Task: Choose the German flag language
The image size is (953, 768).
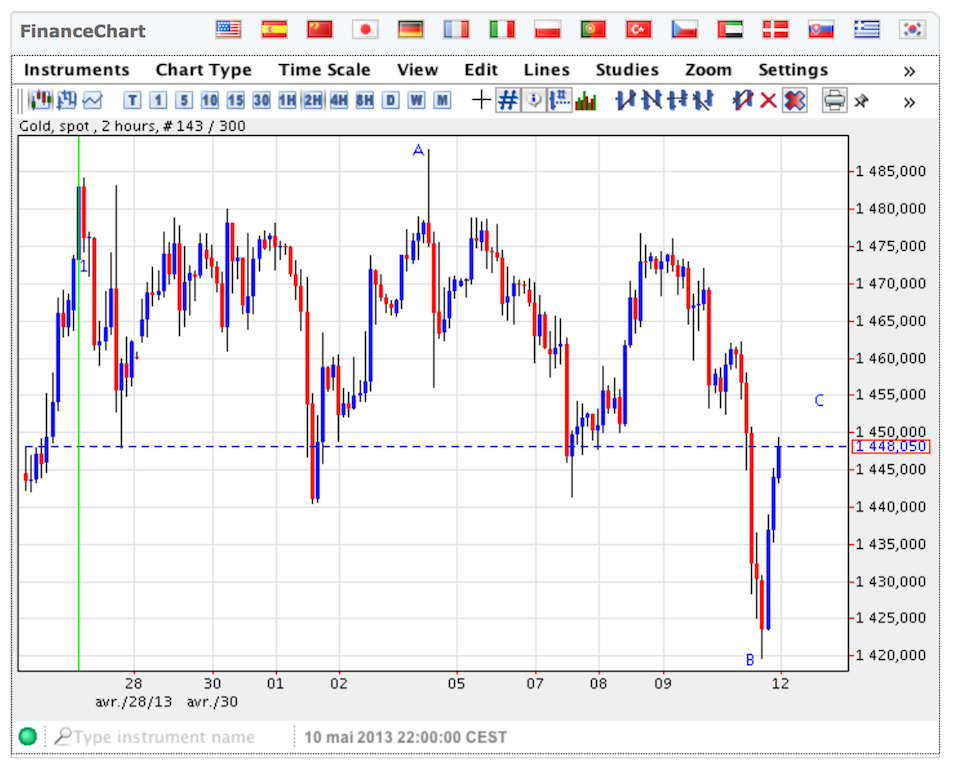Action: coord(411,29)
